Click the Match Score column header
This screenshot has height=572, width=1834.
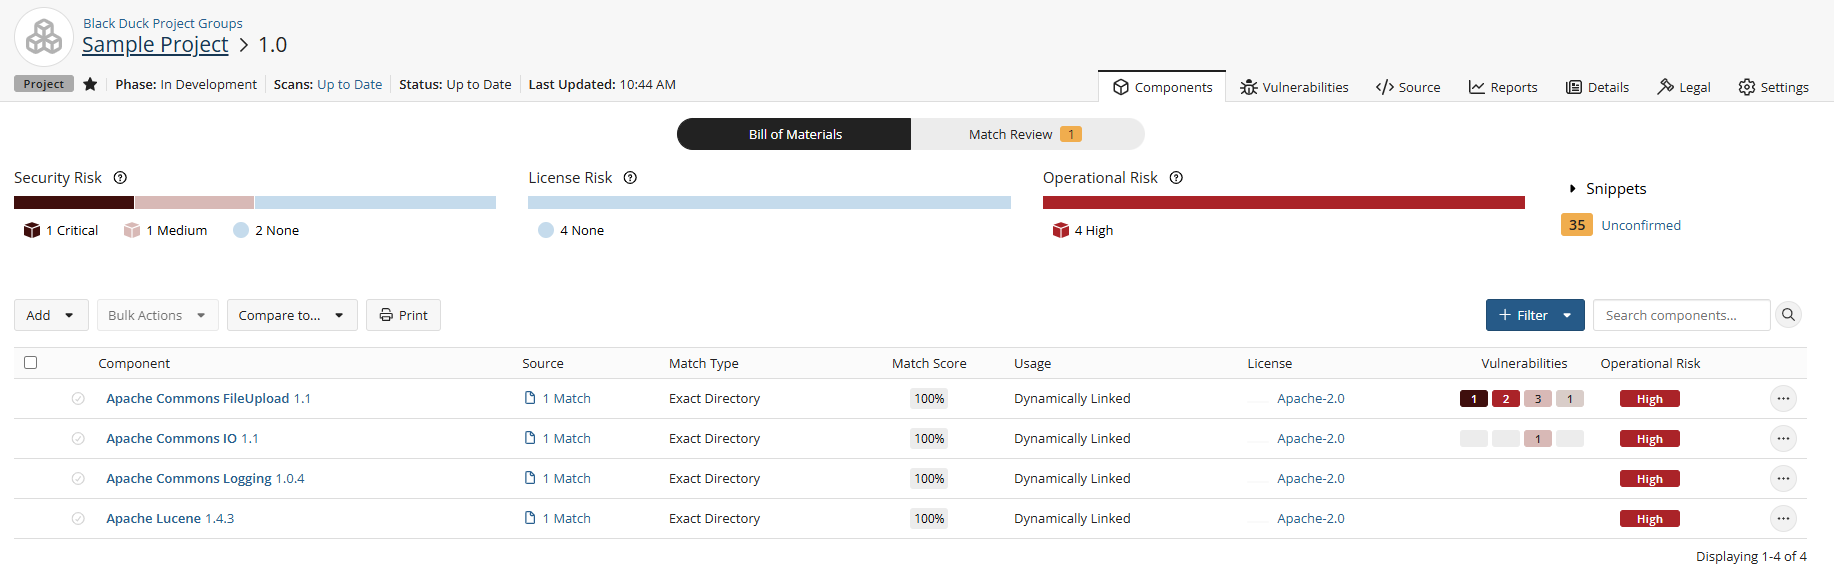click(929, 363)
